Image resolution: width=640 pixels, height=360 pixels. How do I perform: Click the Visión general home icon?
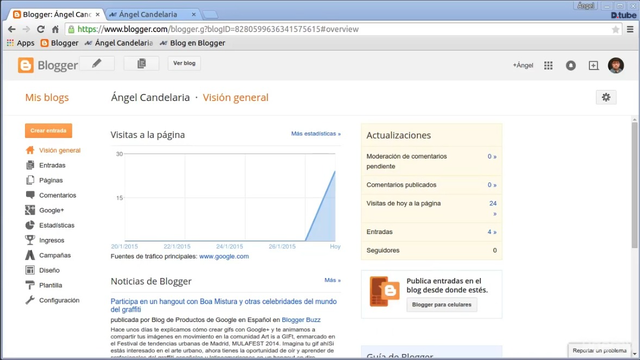[30, 150]
